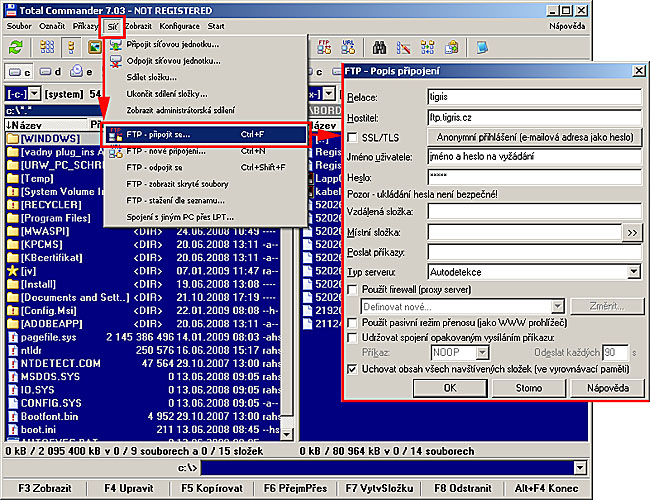Viewport: 650px width, 500px height.
Task: Click F5 Kopírovat function button
Action: click(212, 488)
